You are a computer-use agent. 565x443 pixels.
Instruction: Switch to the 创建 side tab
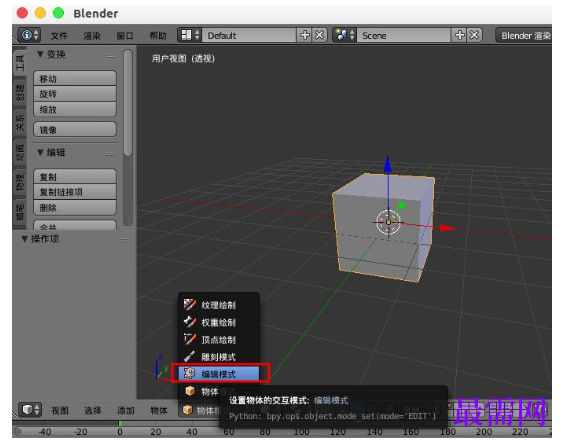(x=20, y=92)
